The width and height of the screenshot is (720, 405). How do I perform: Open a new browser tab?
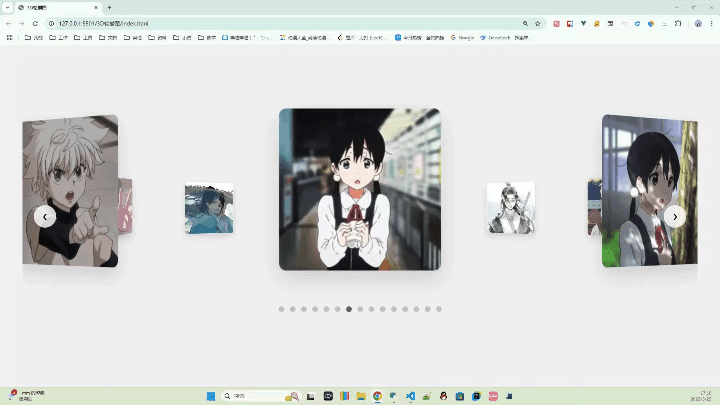[109, 7]
